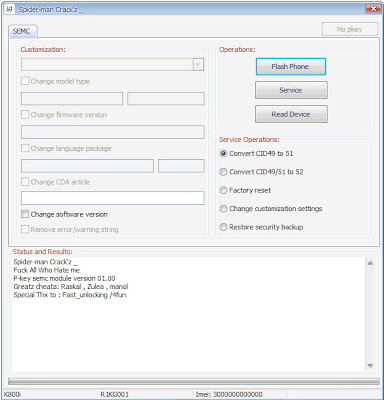Click 'P-key semc module version 01.00' log line

(x=64, y=278)
